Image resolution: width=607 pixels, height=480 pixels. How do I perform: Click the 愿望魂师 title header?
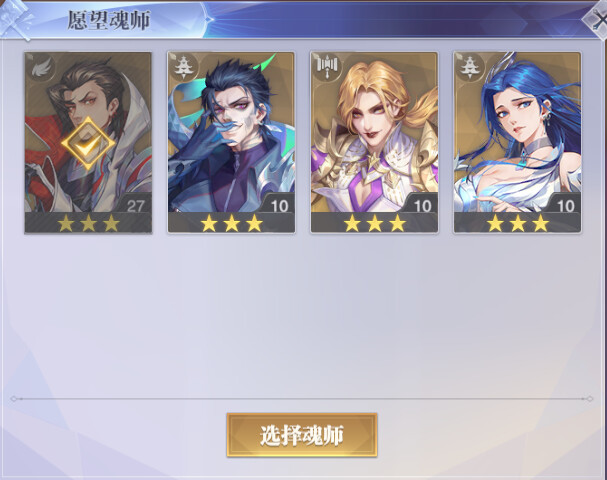click(x=109, y=20)
